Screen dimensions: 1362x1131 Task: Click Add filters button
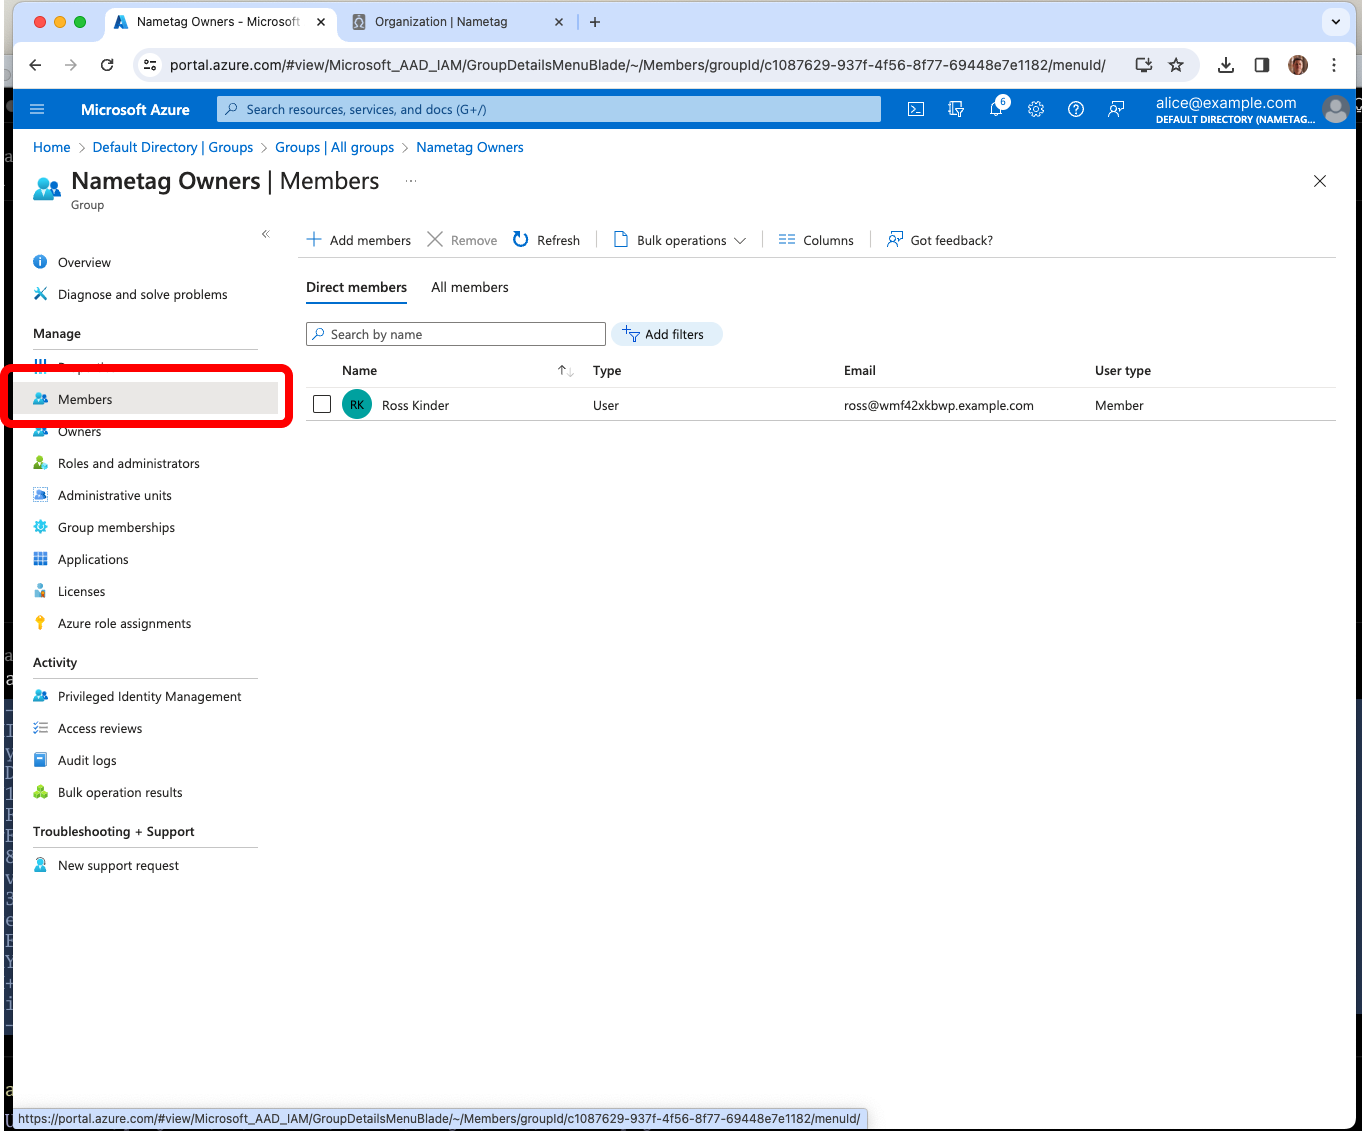666,334
